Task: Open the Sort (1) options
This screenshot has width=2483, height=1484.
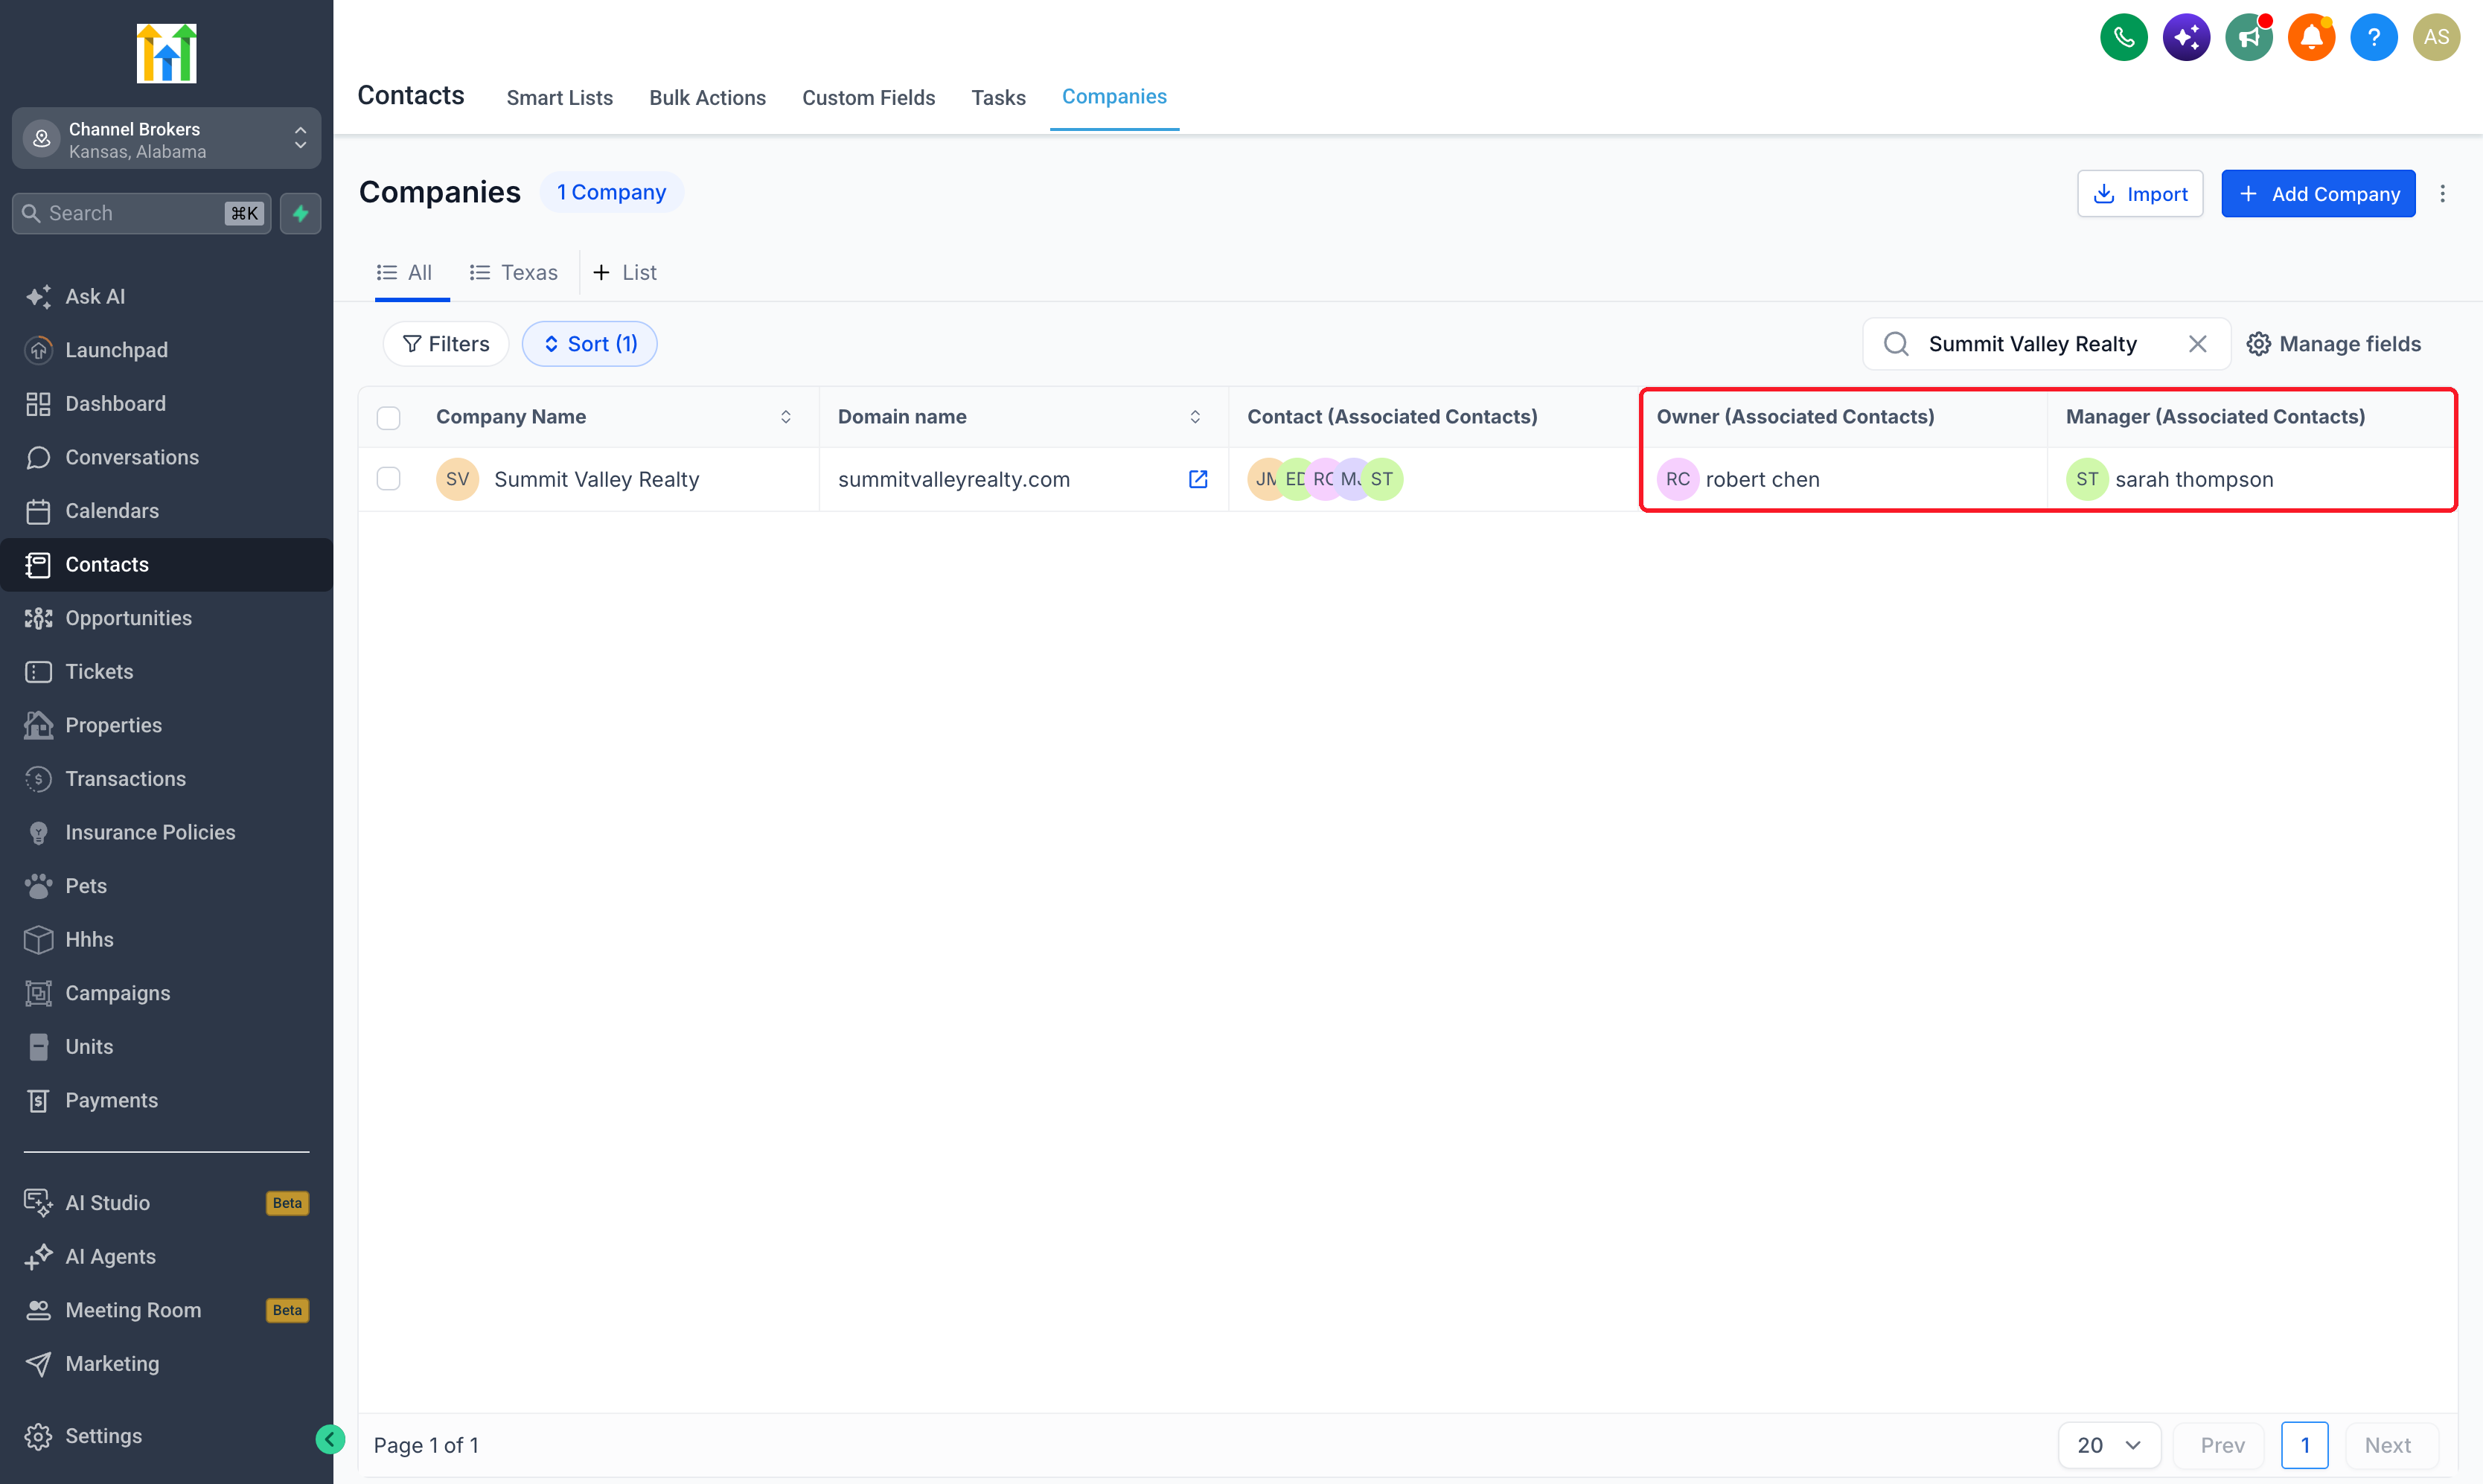Action: point(590,344)
